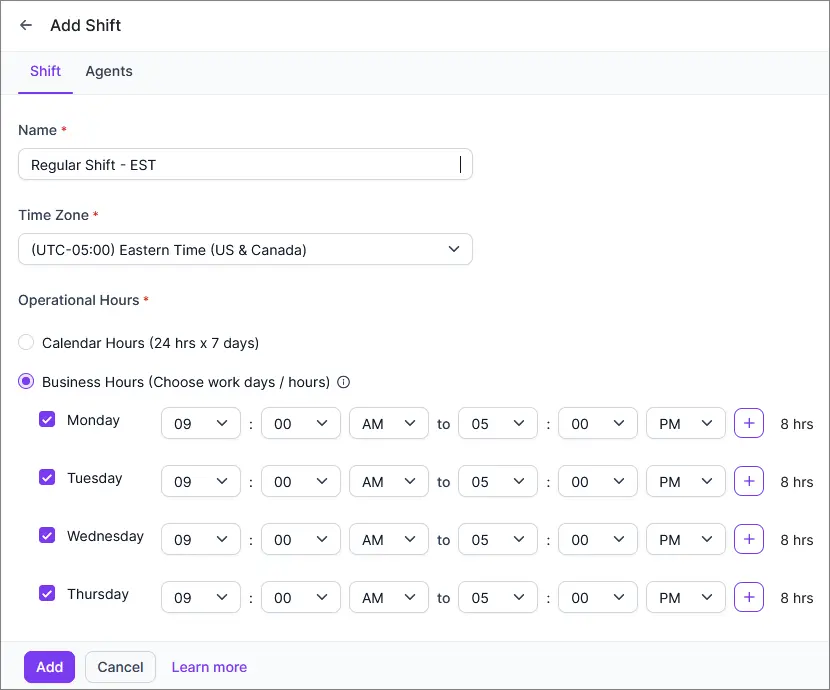Click the Thursday 8 hrs total
This screenshot has width=830, height=690.
pyautogui.click(x=797, y=598)
